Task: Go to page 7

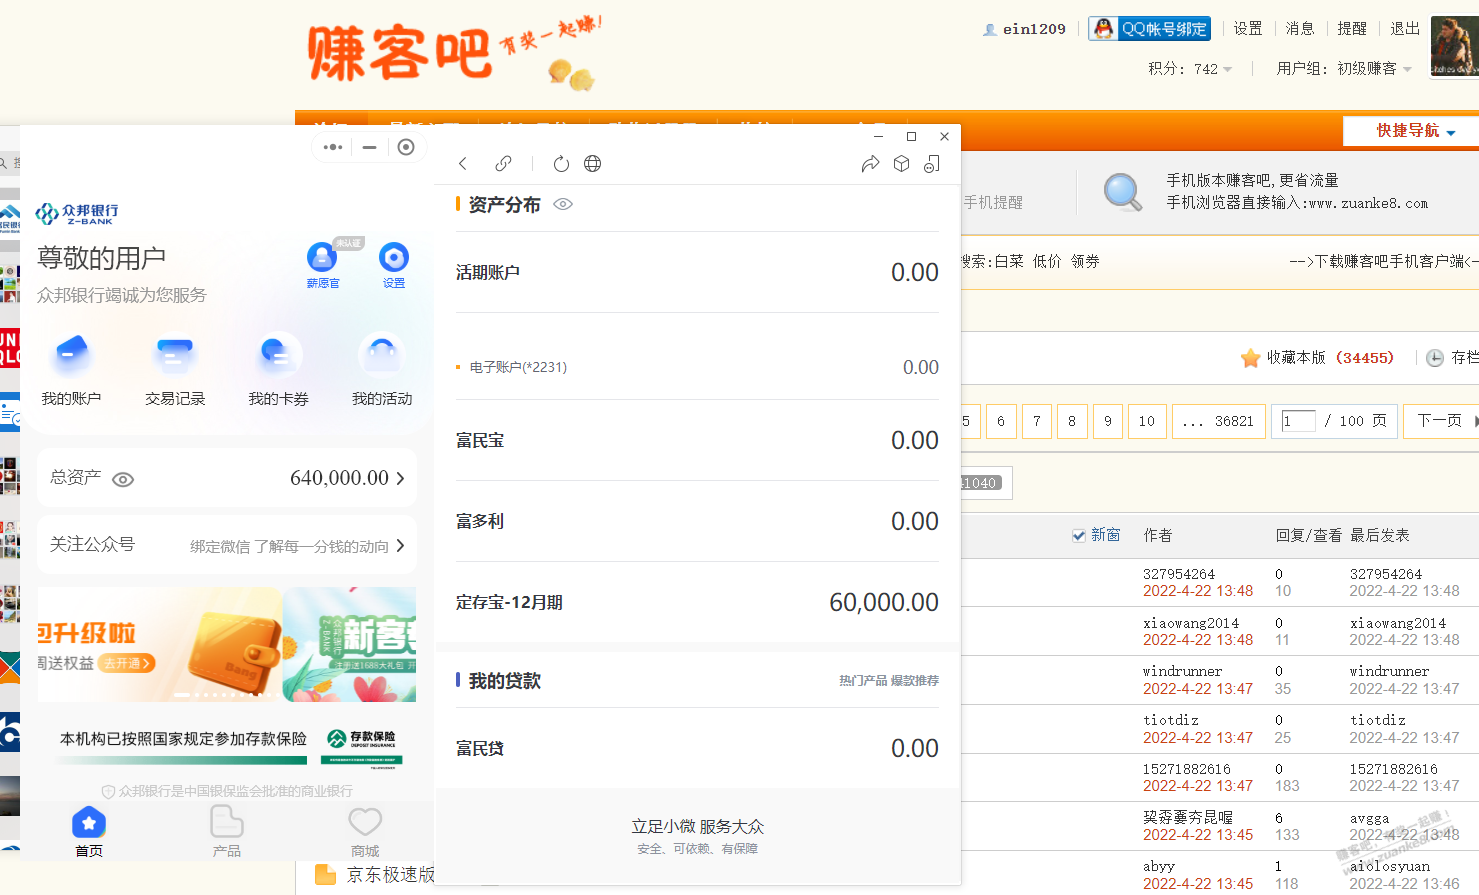Action: 1037,421
